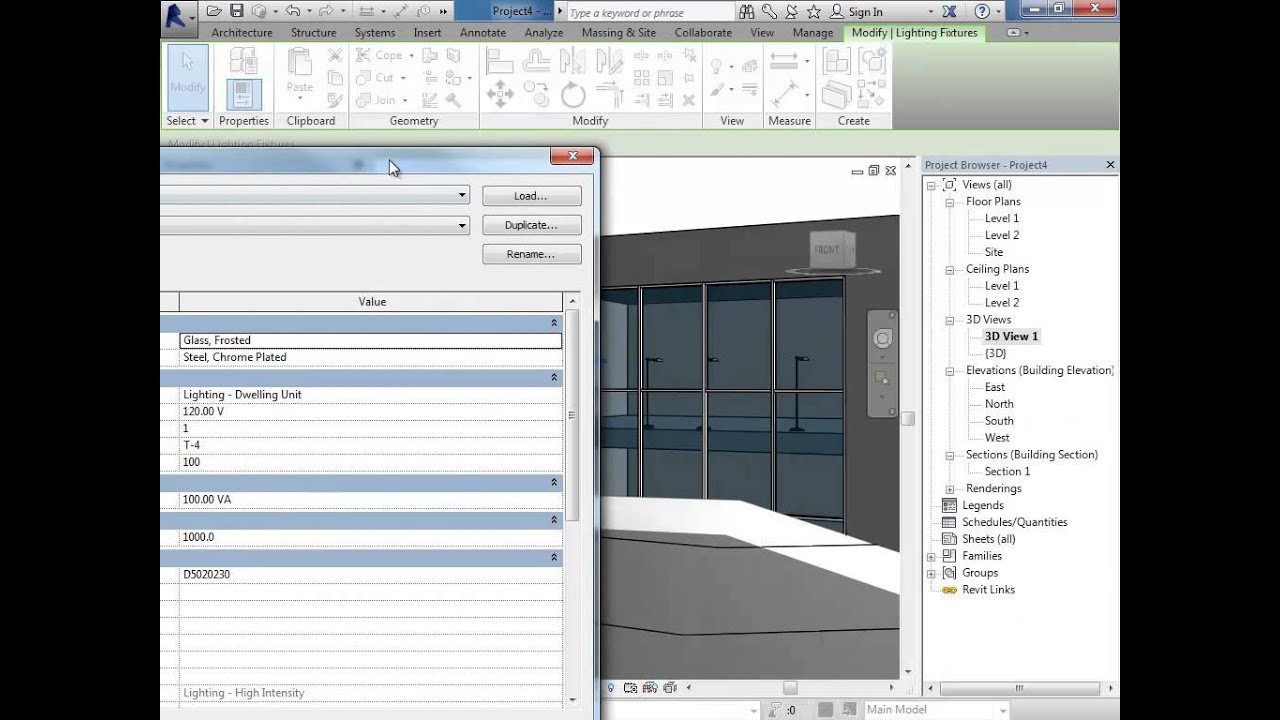Open the Structure ribbon tab
Viewport: 1280px width, 720px height.
313,33
